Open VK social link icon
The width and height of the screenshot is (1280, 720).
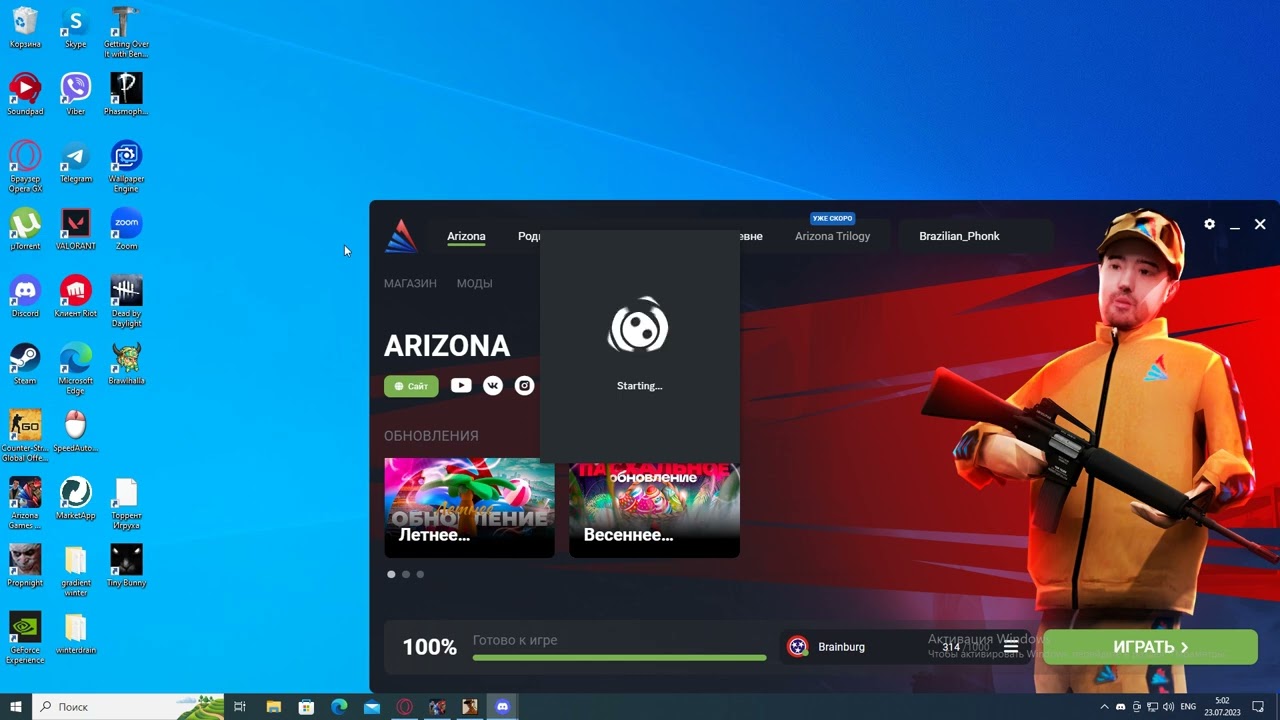[493, 385]
